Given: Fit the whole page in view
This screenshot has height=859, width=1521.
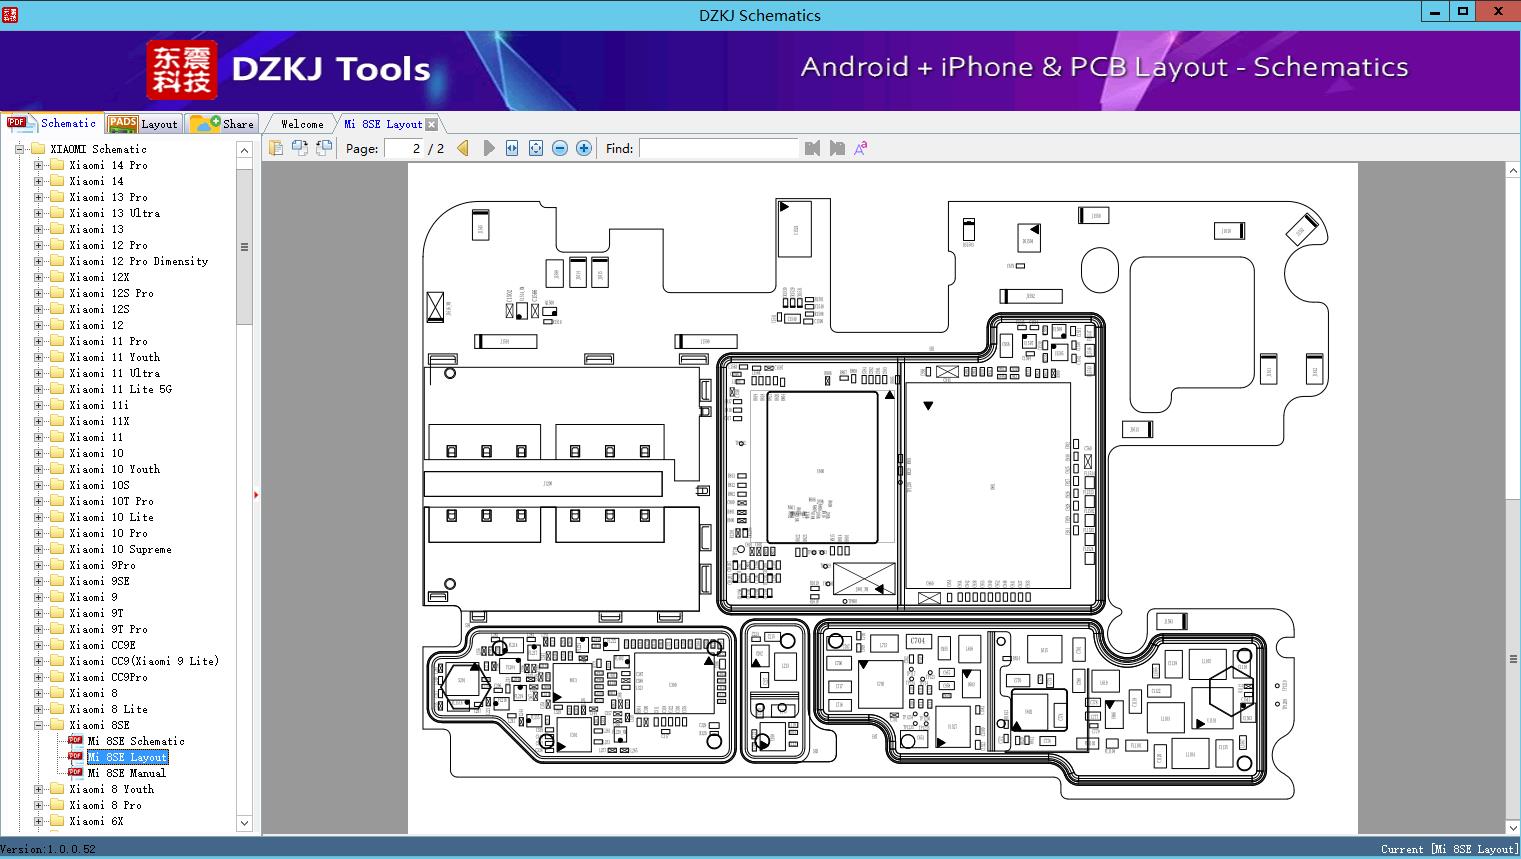Looking at the screenshot, I should [536, 148].
